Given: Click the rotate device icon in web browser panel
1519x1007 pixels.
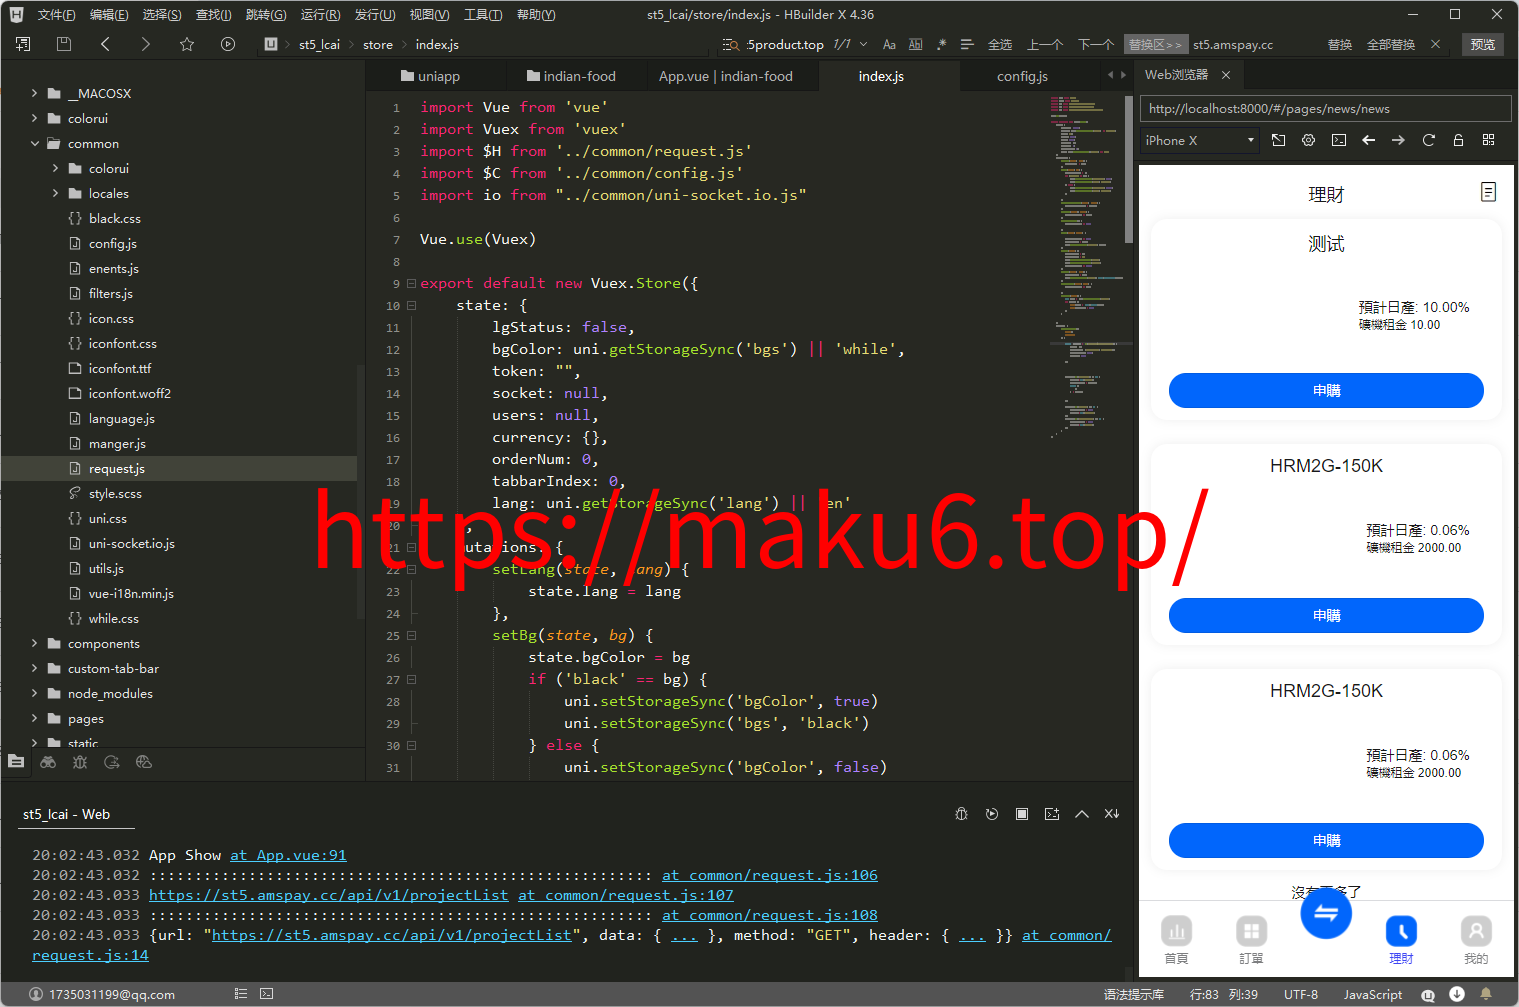Looking at the screenshot, I should click(1279, 140).
